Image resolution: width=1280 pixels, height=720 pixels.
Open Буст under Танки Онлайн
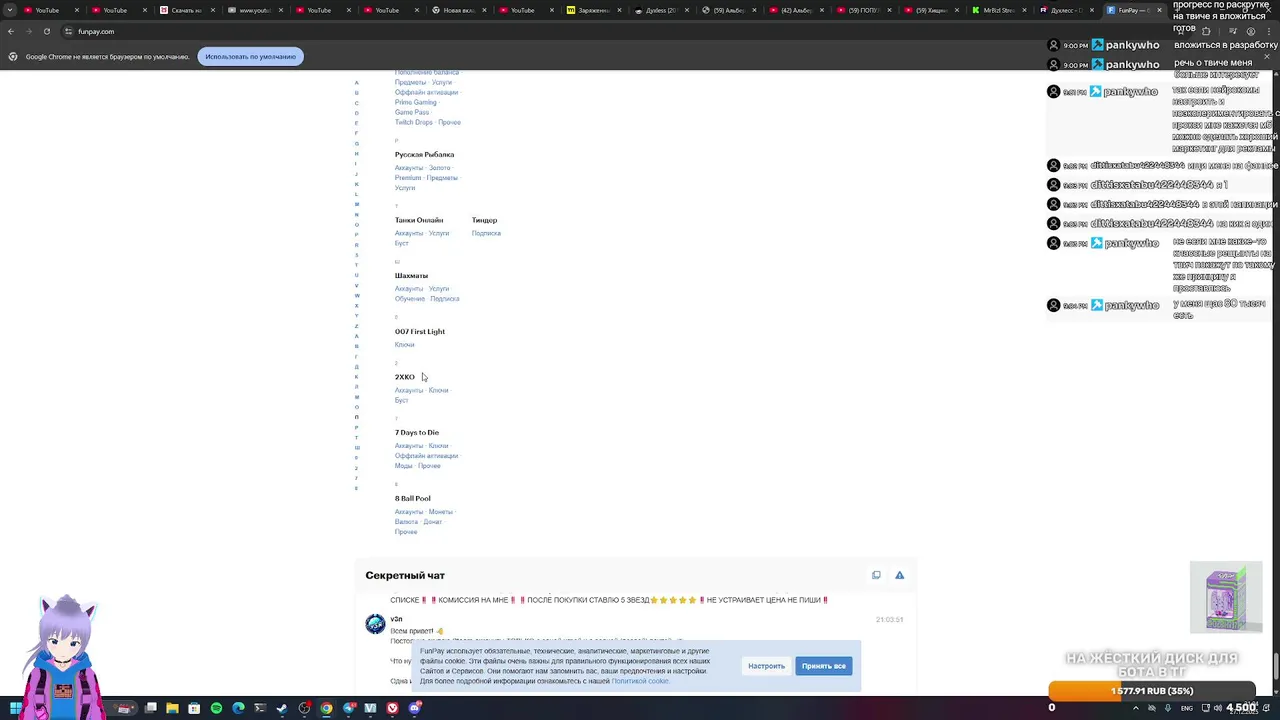pyautogui.click(x=401, y=243)
